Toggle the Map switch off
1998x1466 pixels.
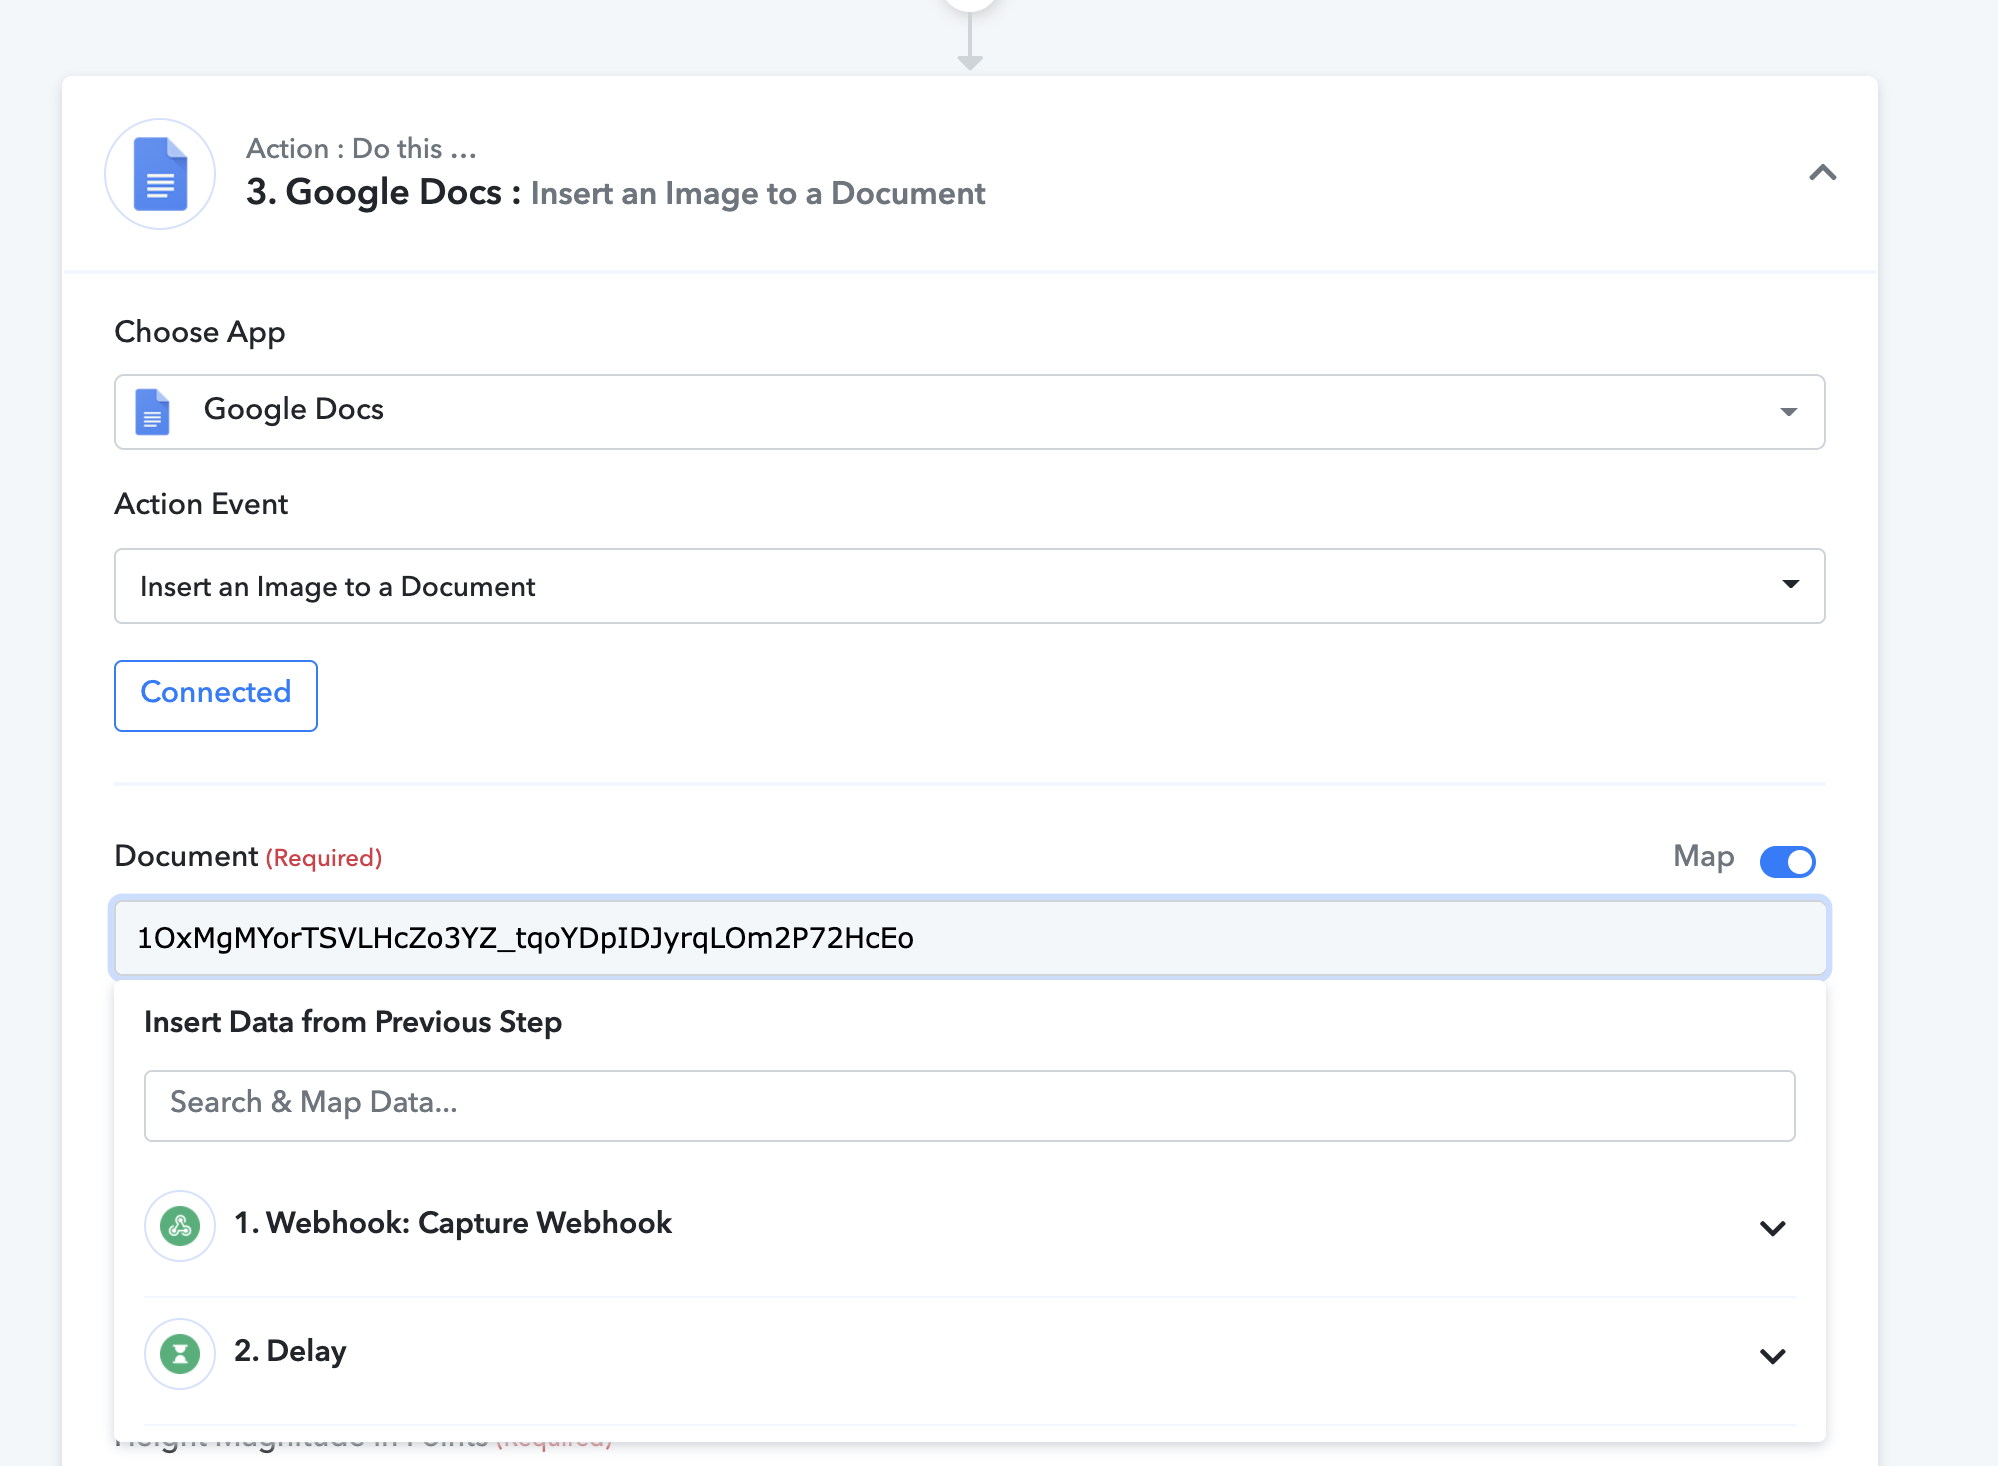point(1787,861)
